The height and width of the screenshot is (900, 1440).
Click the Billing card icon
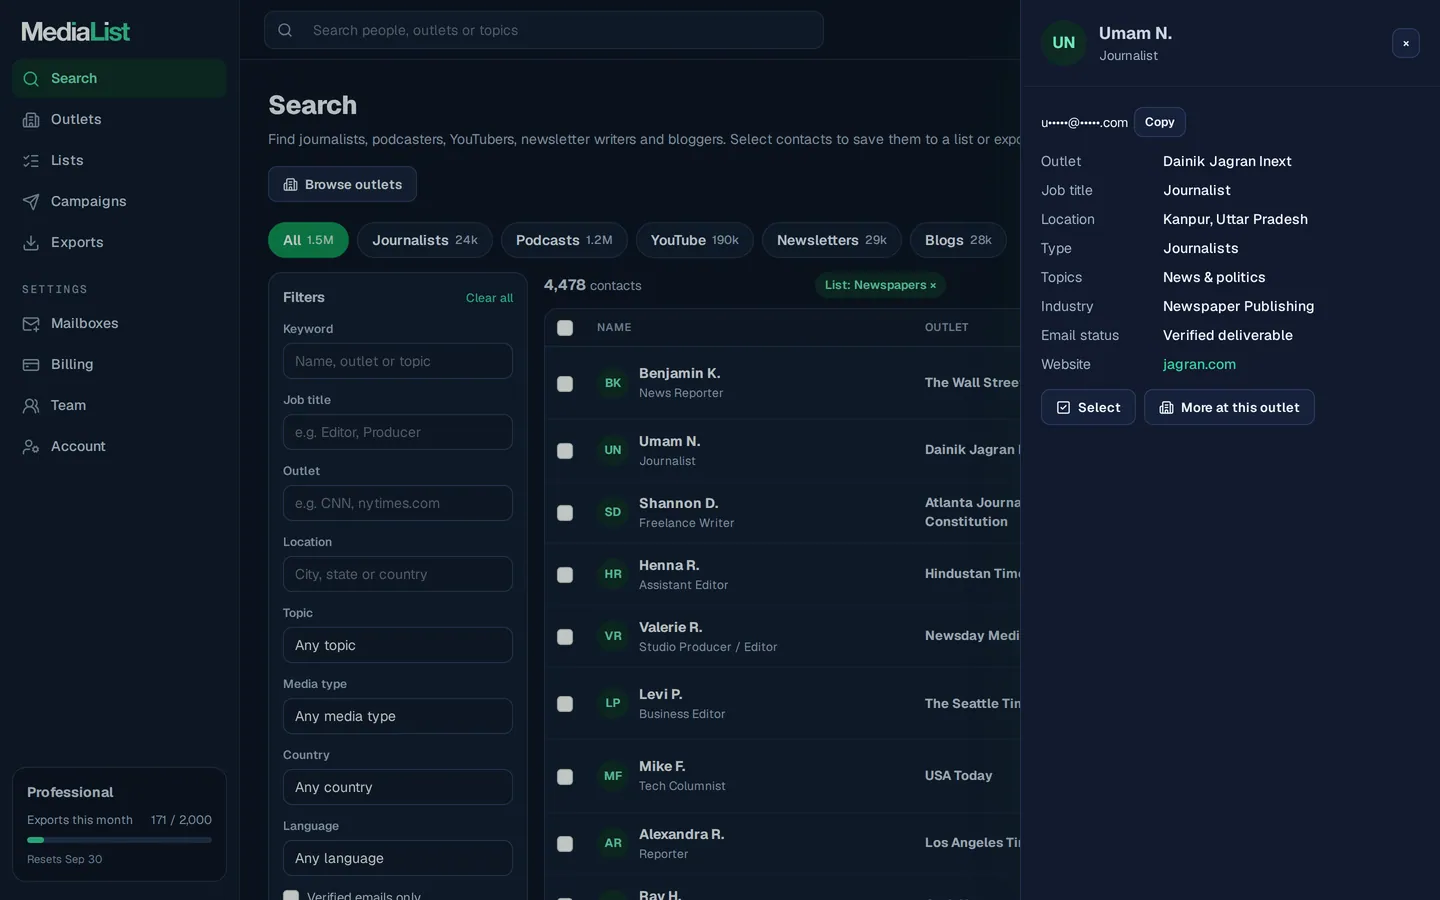(x=31, y=365)
